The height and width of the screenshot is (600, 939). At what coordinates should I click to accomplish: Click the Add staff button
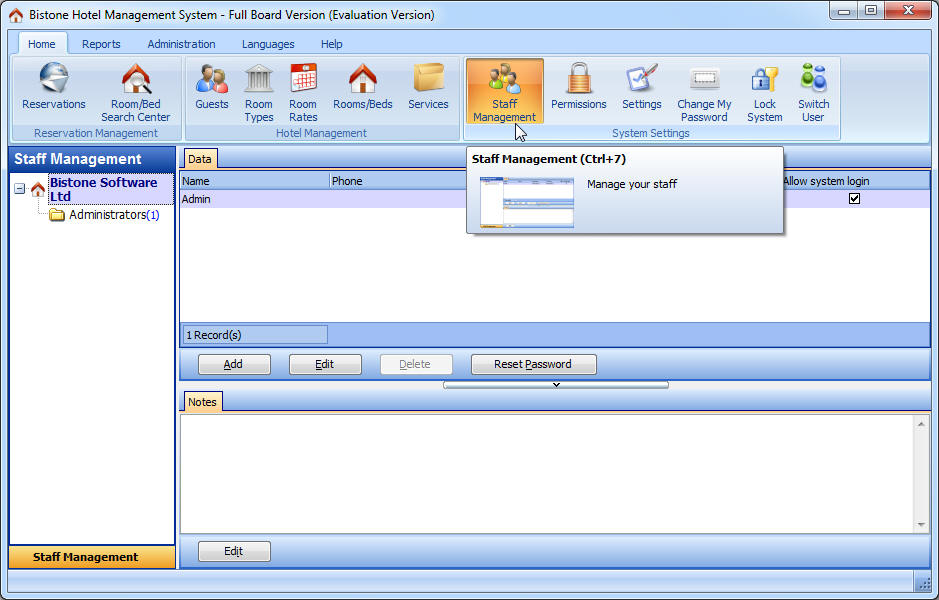(234, 364)
